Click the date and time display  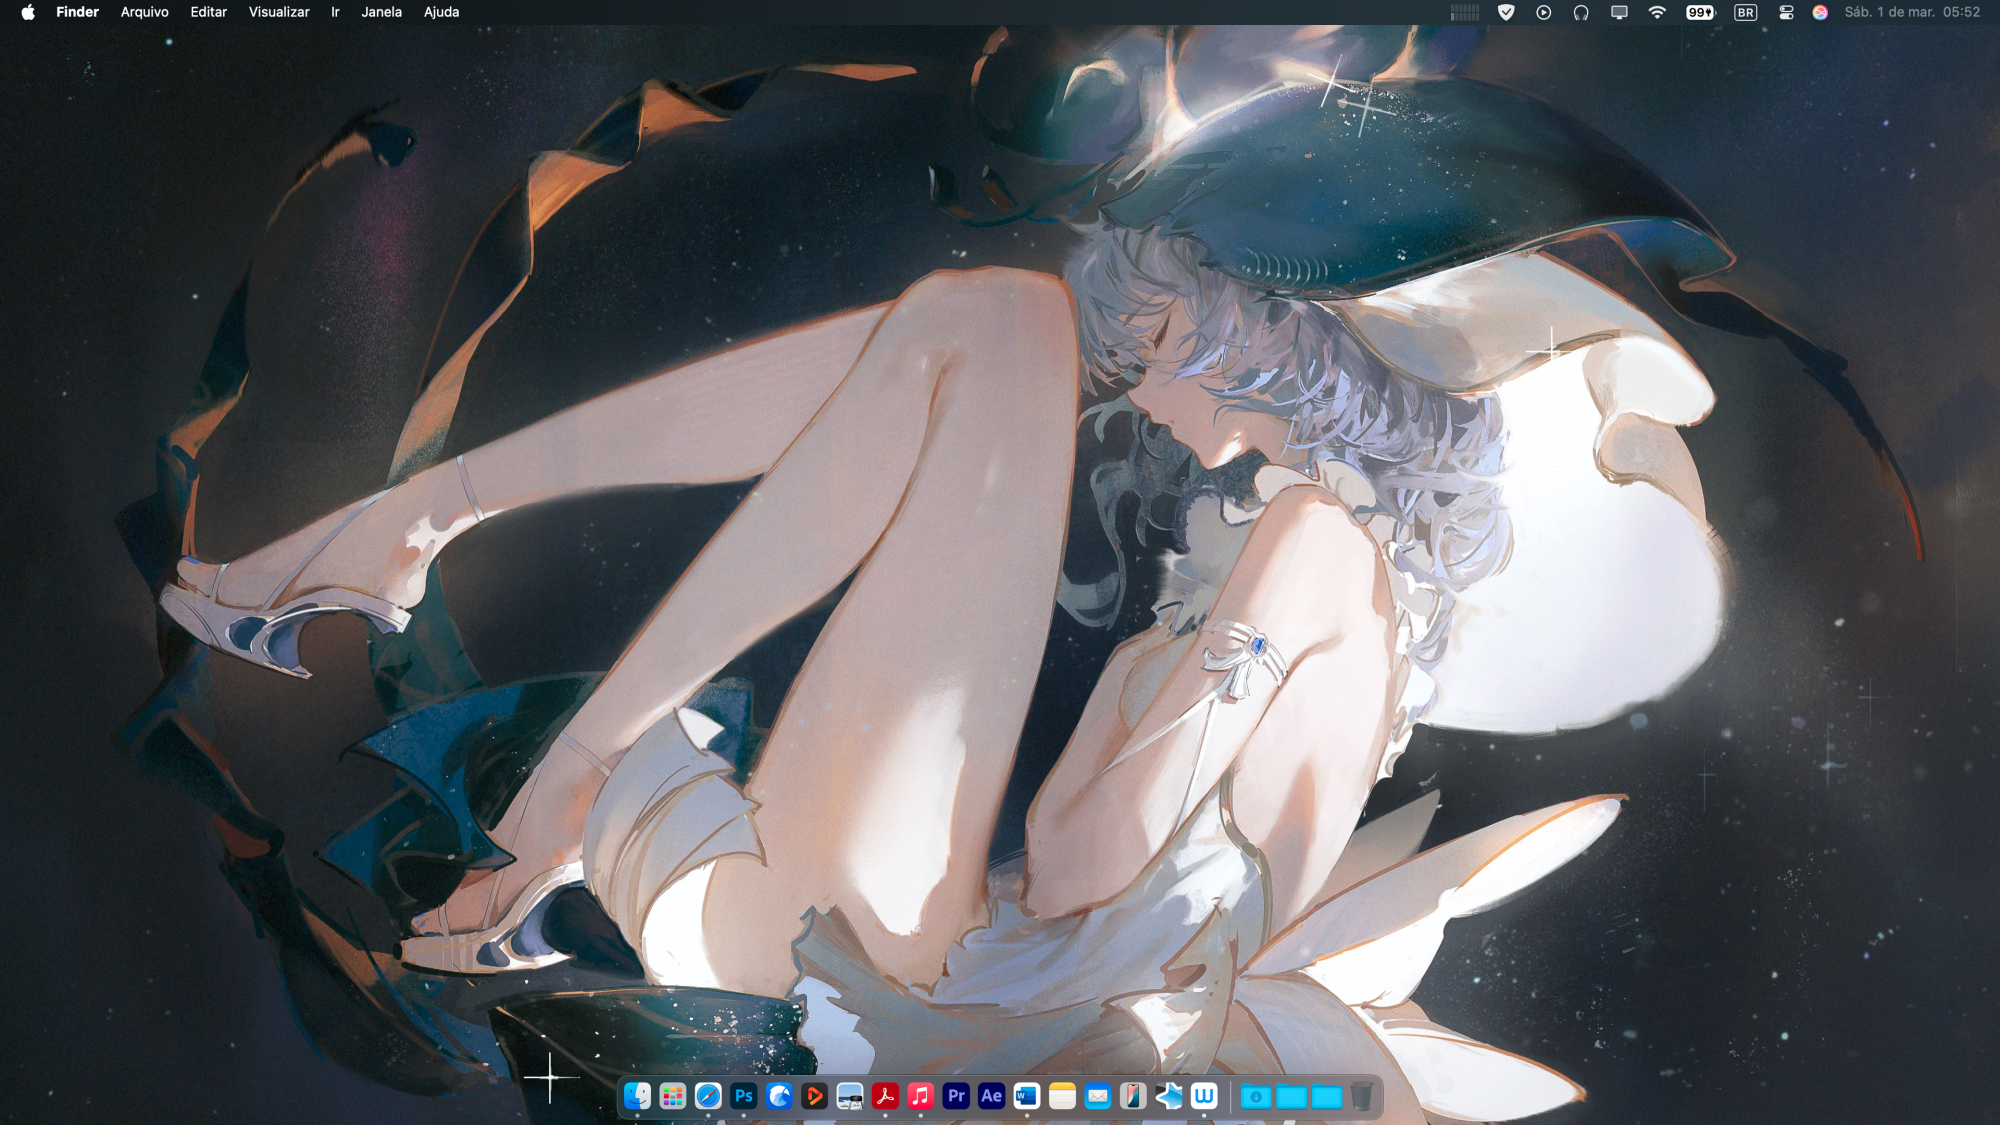1912,12
